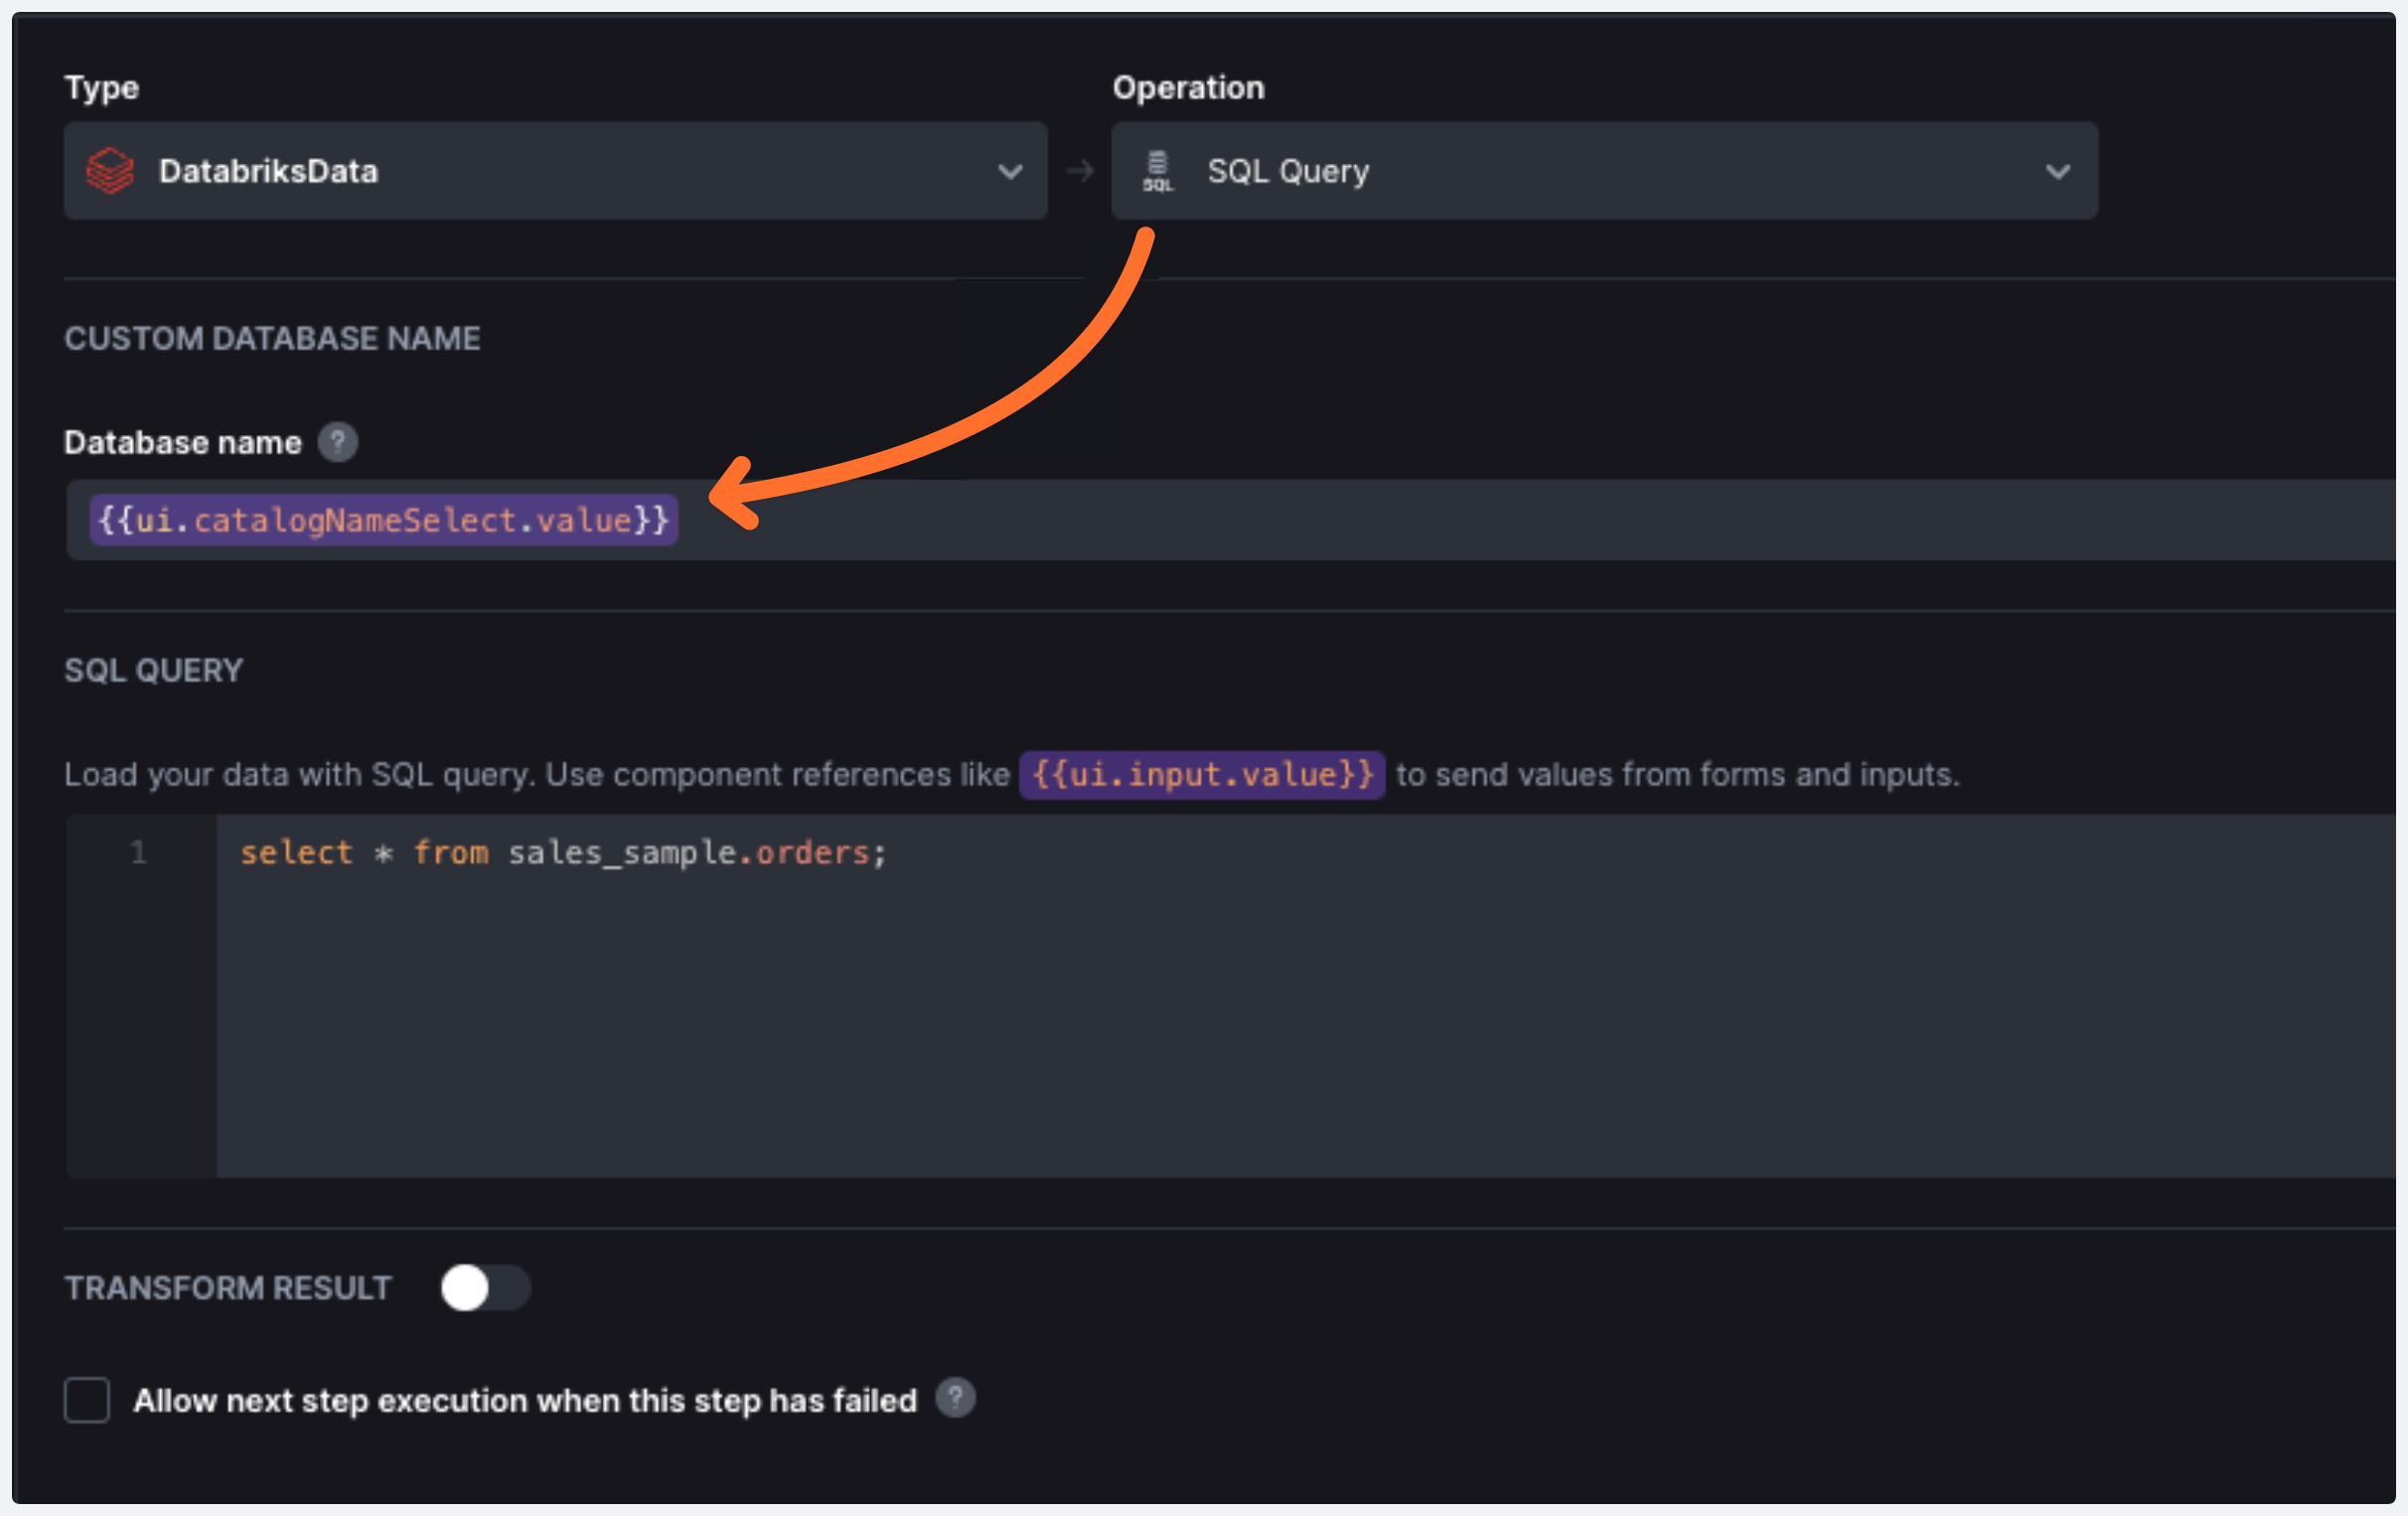Click the SQL database icon in Operation
This screenshot has width=2408, height=1516.
pyautogui.click(x=1157, y=171)
